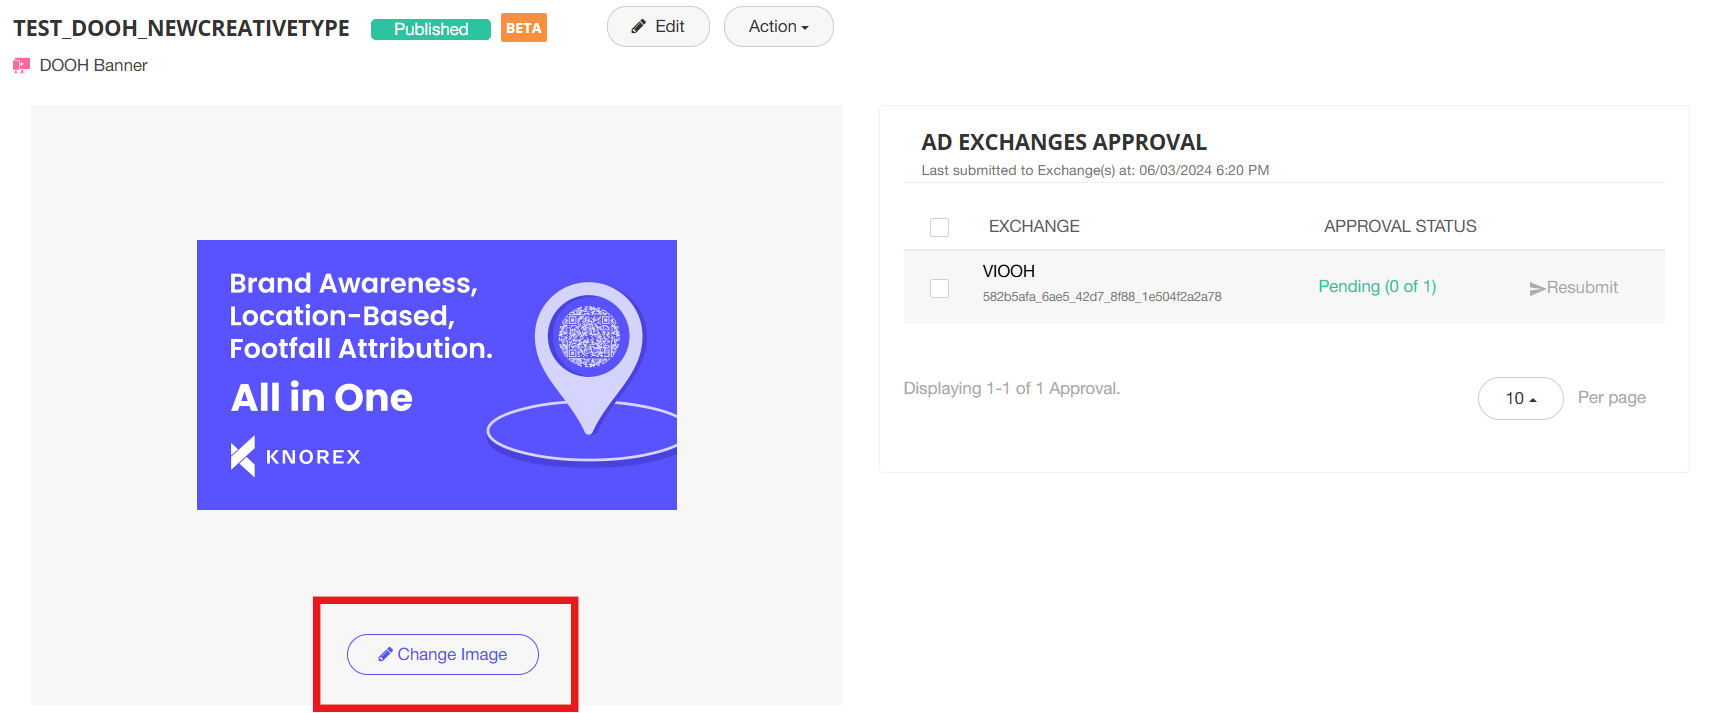Expand the 10 per page dropdown
The width and height of the screenshot is (1710, 713).
pos(1520,398)
